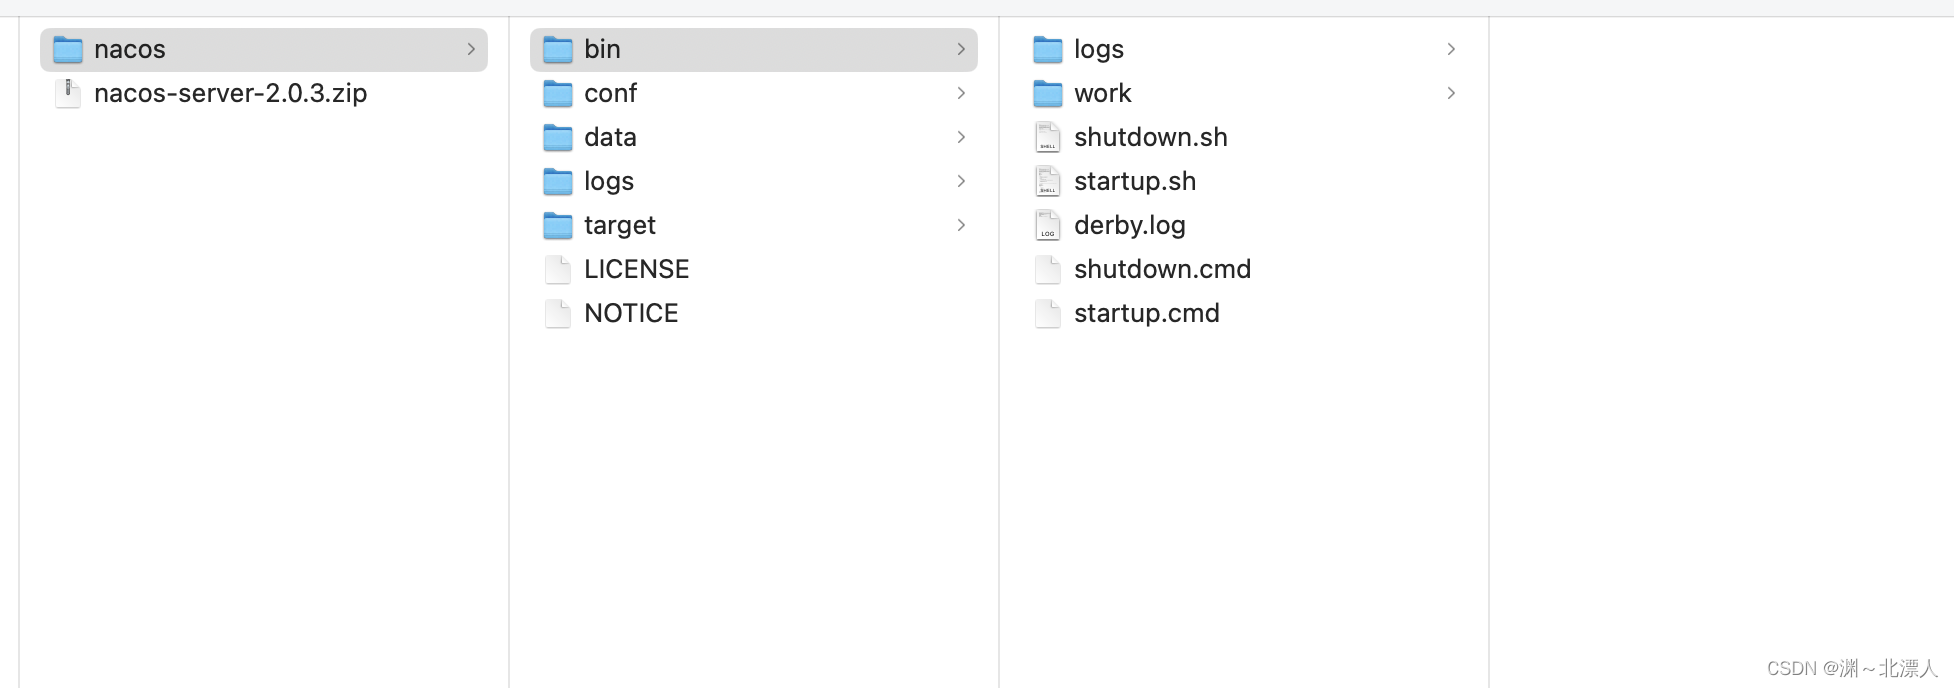
Task: Expand the target folder chevron
Action: point(961,225)
